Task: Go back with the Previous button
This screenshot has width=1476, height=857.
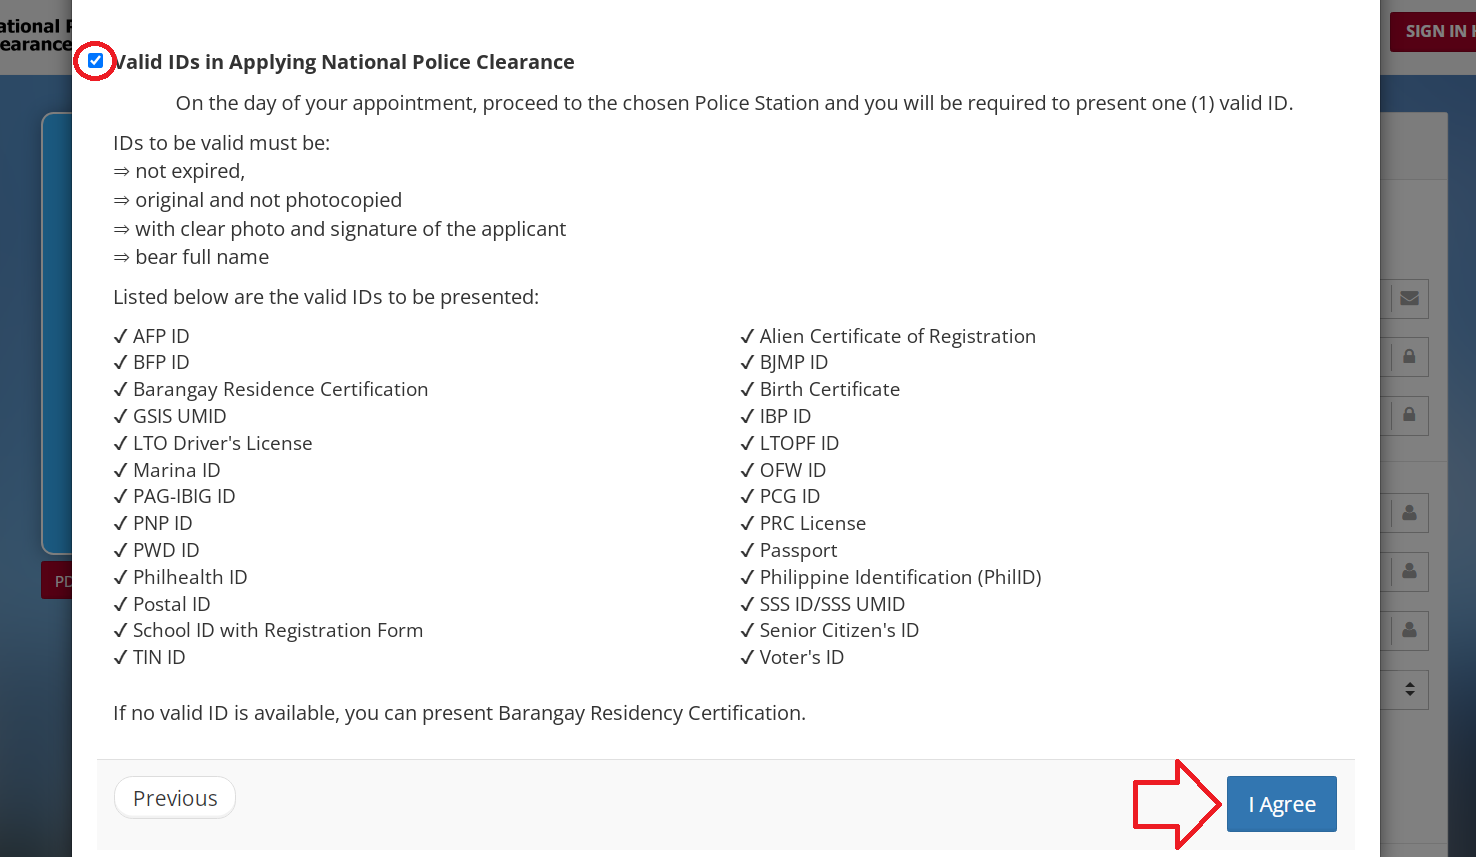Action: pyautogui.click(x=175, y=798)
